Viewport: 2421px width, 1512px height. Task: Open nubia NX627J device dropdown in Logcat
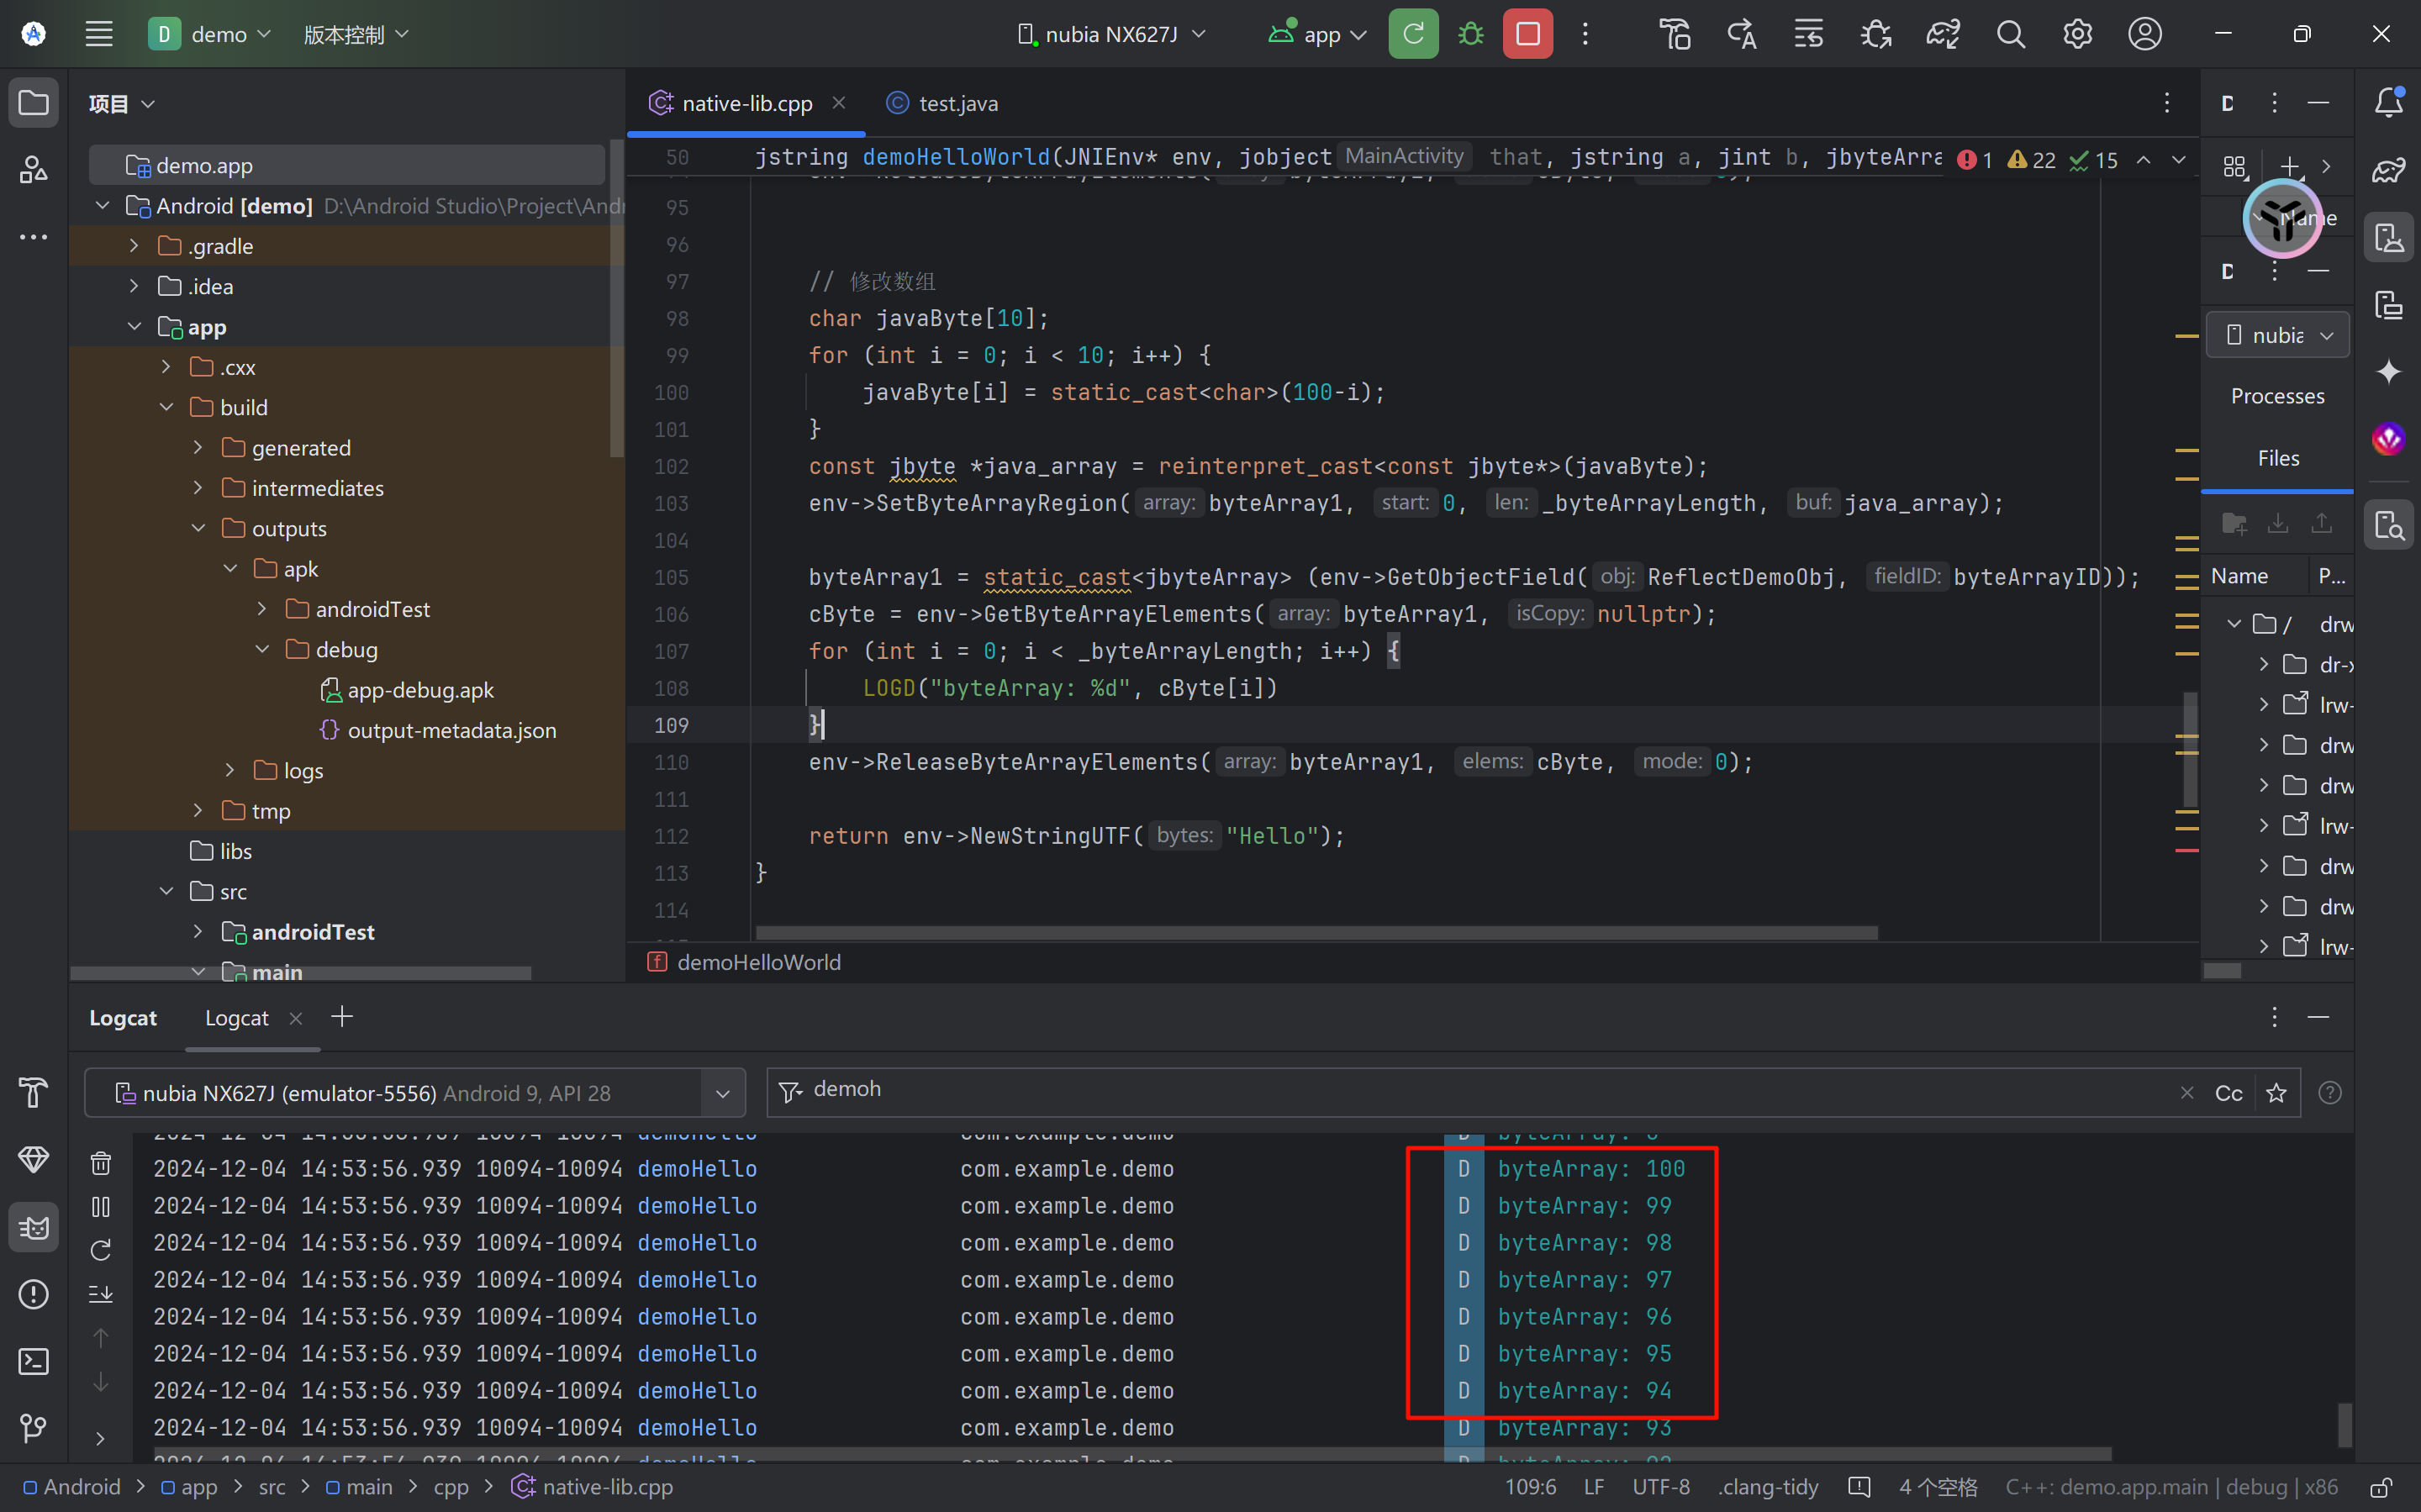[x=722, y=1093]
